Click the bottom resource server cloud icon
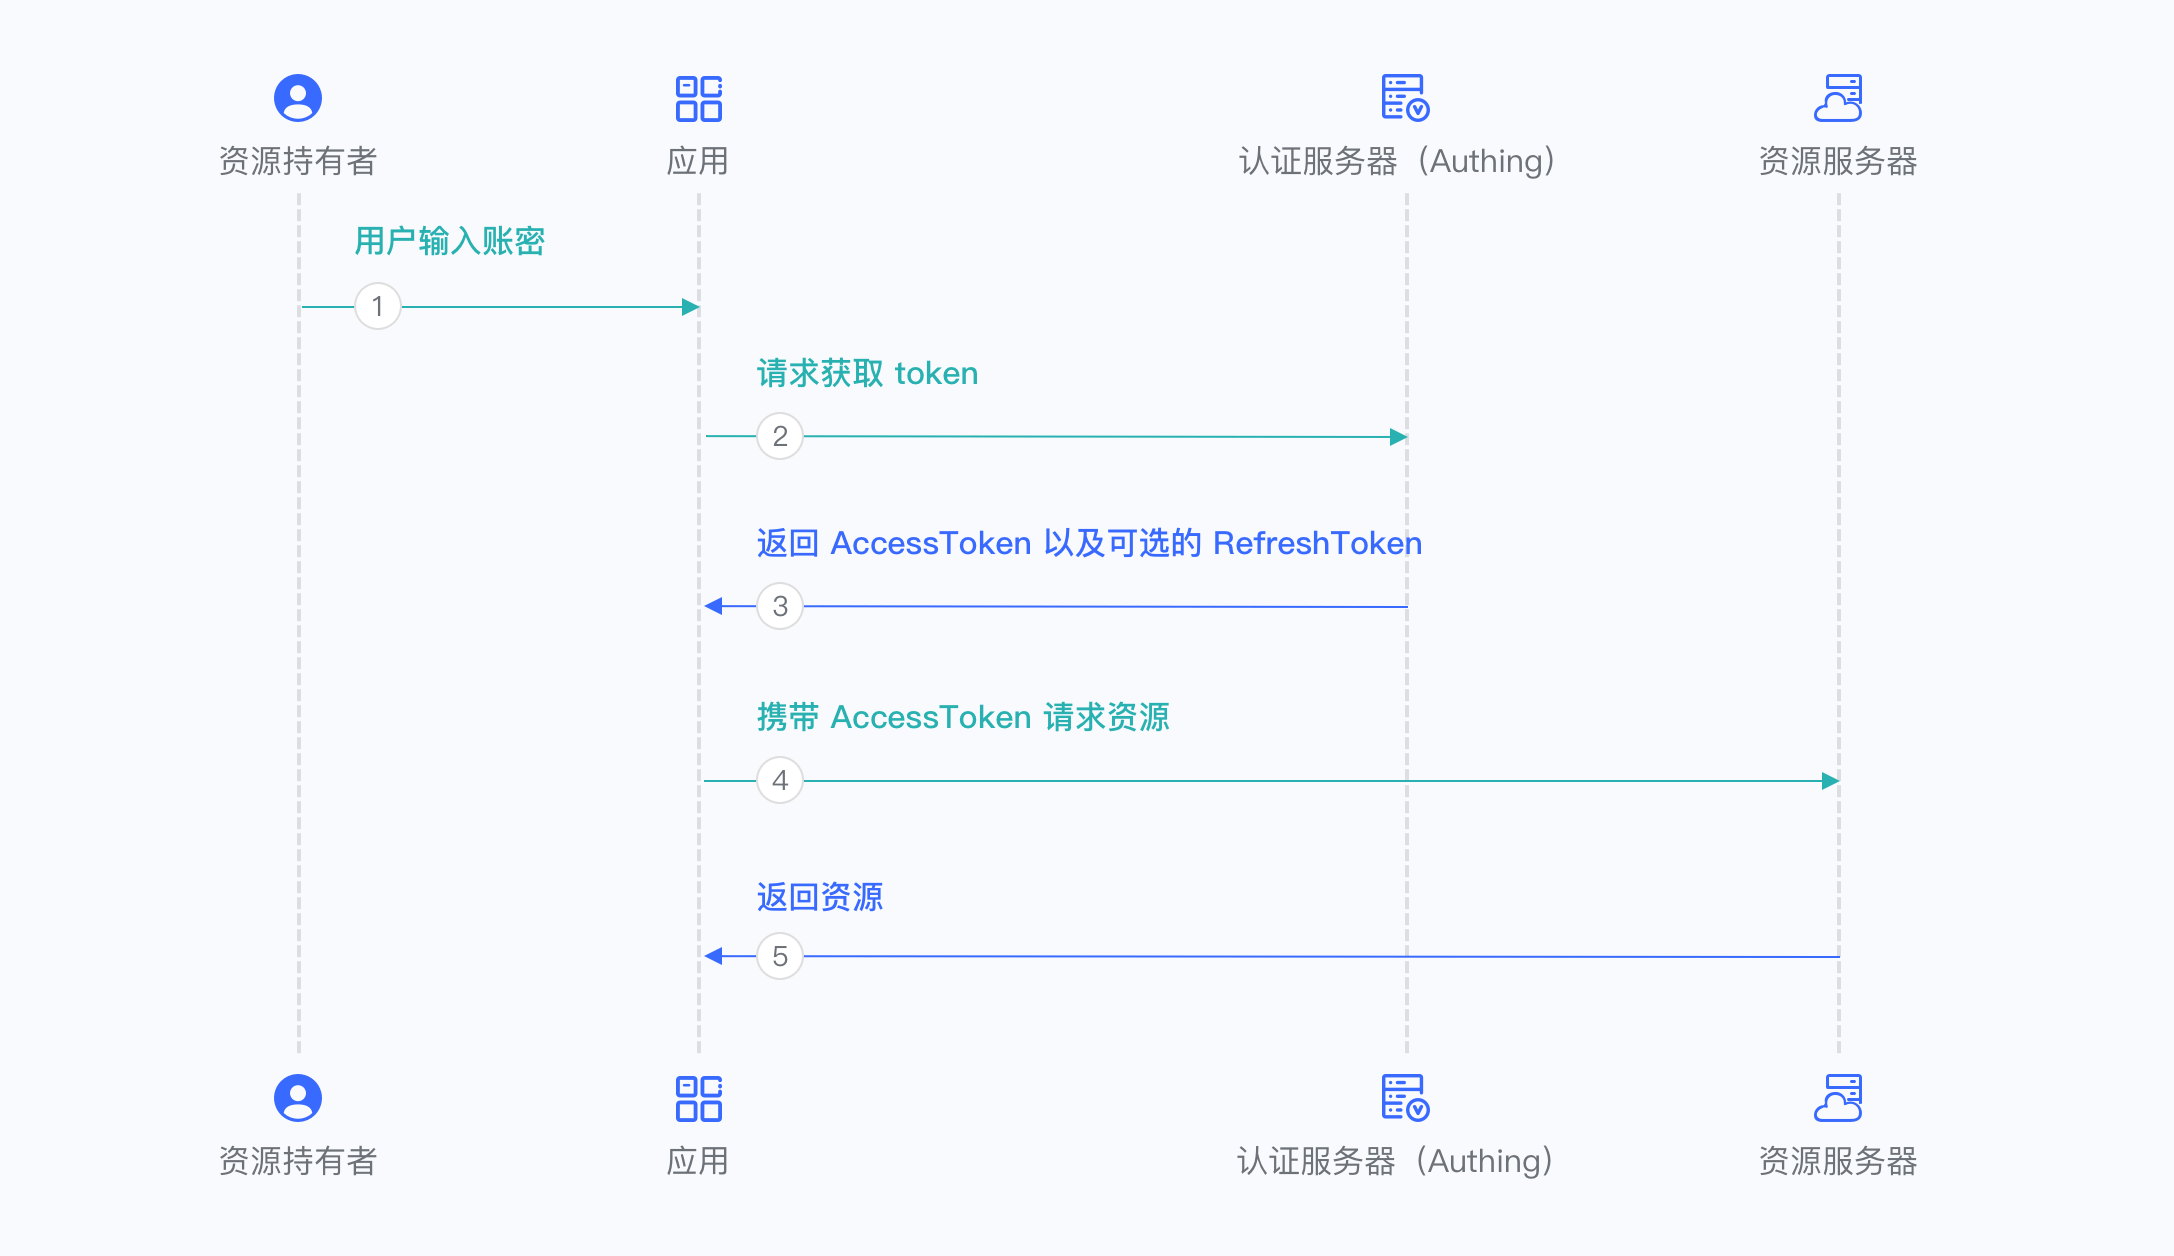Screen dimensions: 2174x1256 coord(1838,1098)
